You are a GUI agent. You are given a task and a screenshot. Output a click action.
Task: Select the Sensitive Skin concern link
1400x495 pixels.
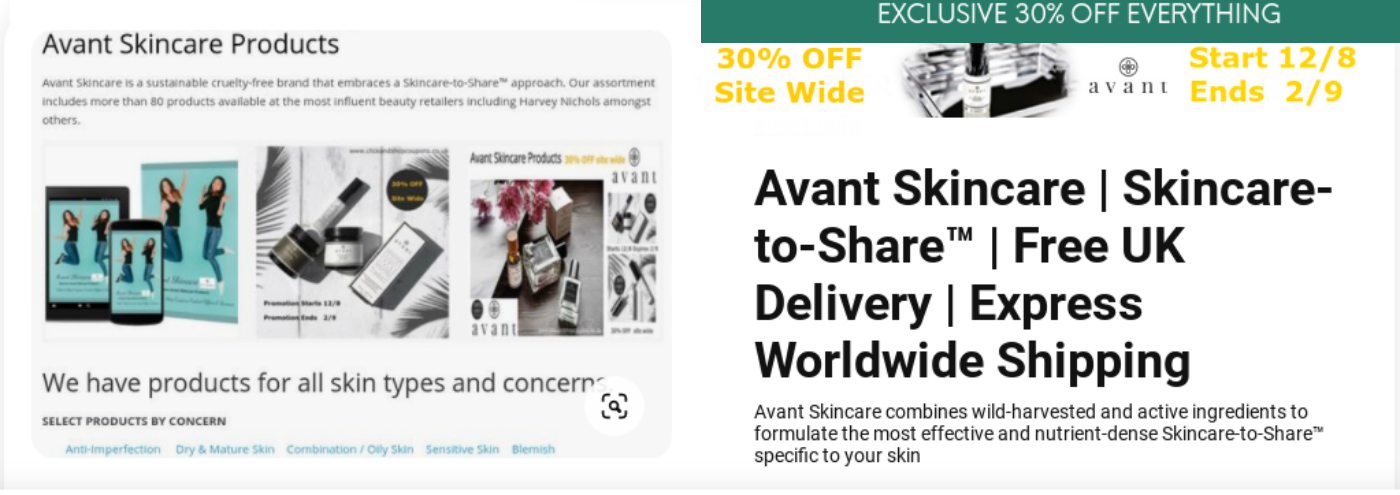point(462,449)
